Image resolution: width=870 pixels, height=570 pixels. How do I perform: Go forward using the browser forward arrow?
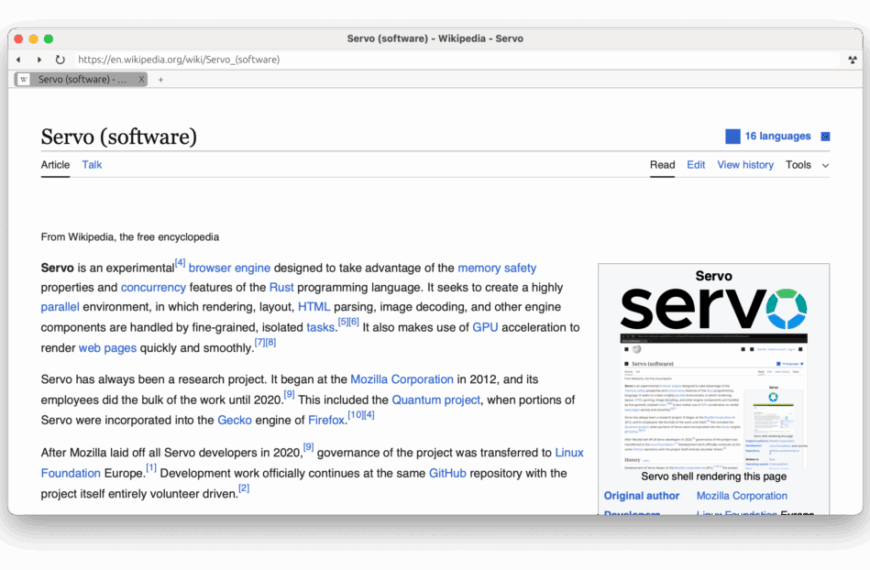(39, 59)
